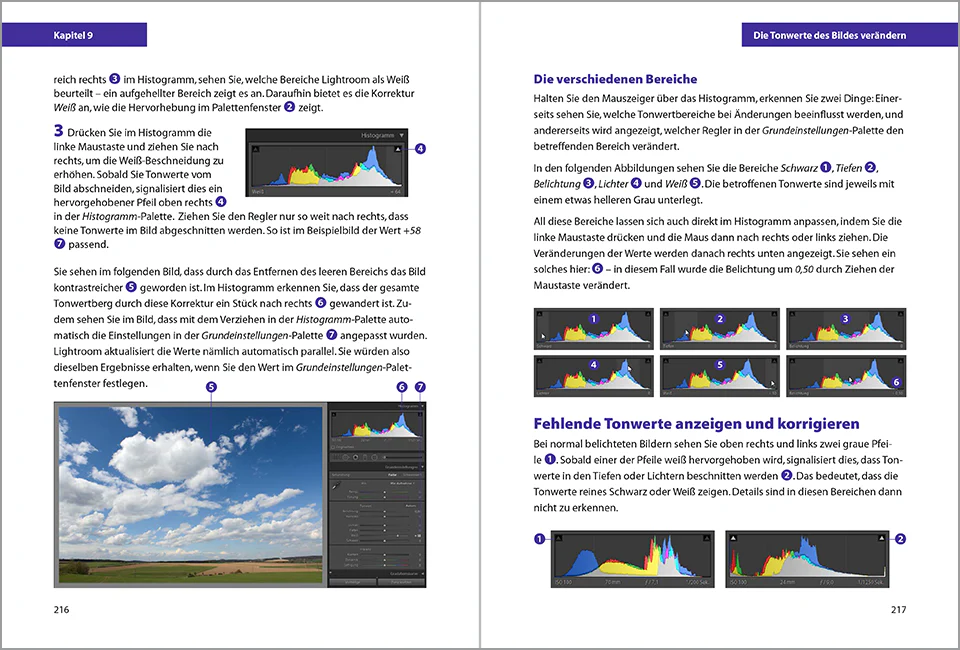The image size is (960, 650).
Task: Collapse the Grundeinstellungen panel in the Lightroom sidebar
Action: pyautogui.click(x=422, y=467)
